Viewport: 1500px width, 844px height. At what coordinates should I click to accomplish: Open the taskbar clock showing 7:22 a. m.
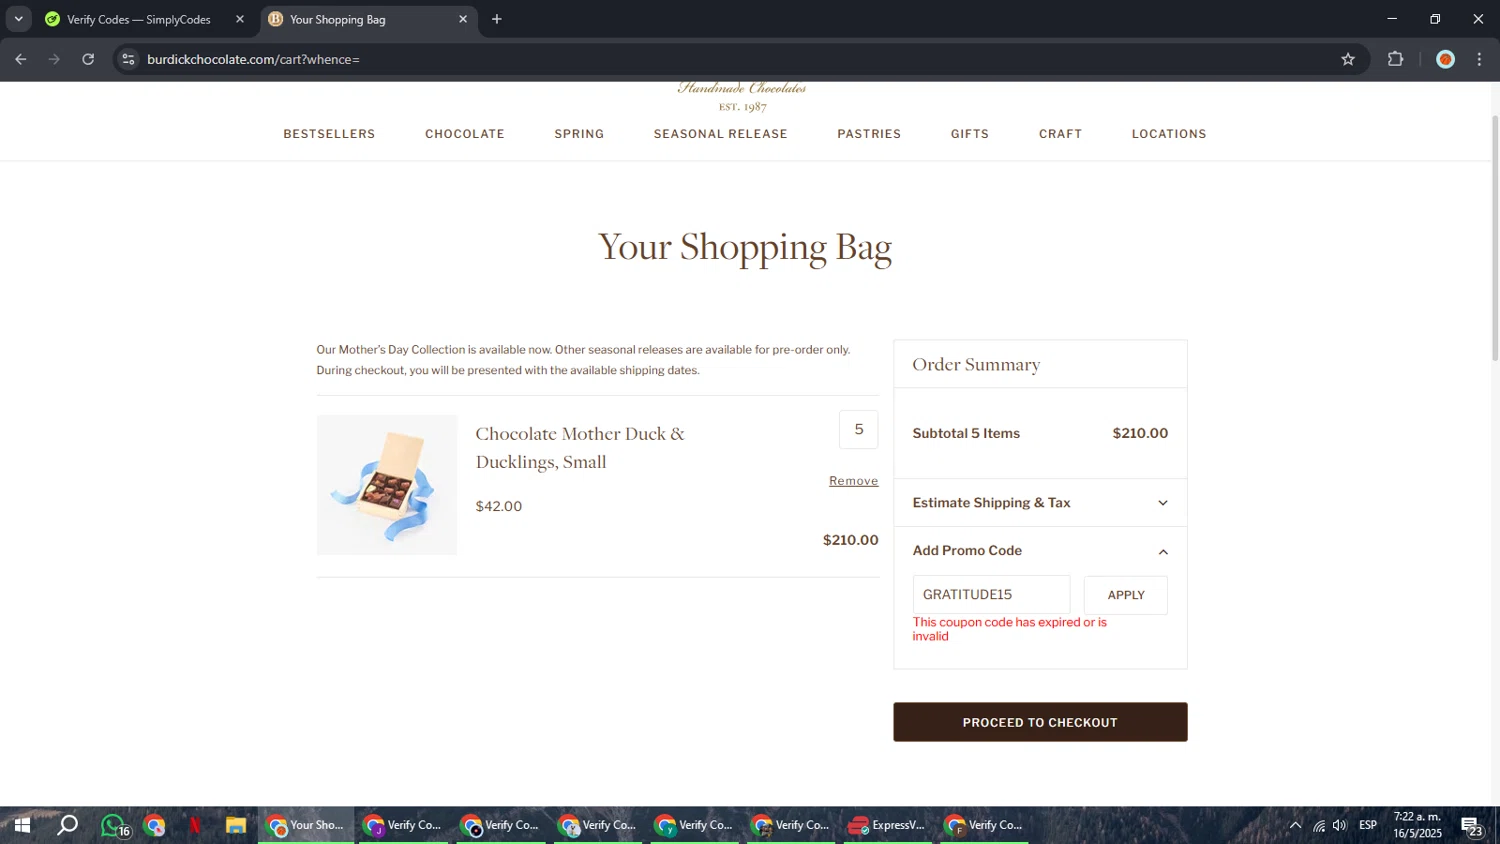pyautogui.click(x=1418, y=825)
